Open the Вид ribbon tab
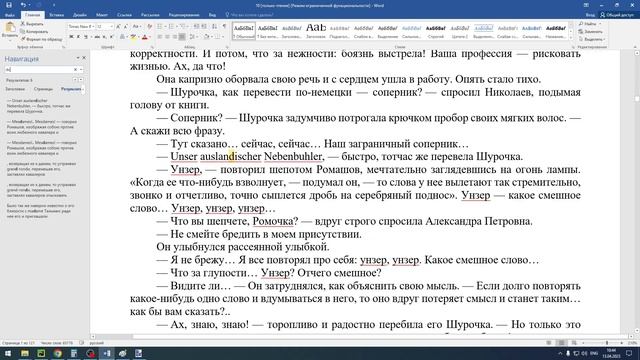The image size is (640, 360). [x=212, y=15]
